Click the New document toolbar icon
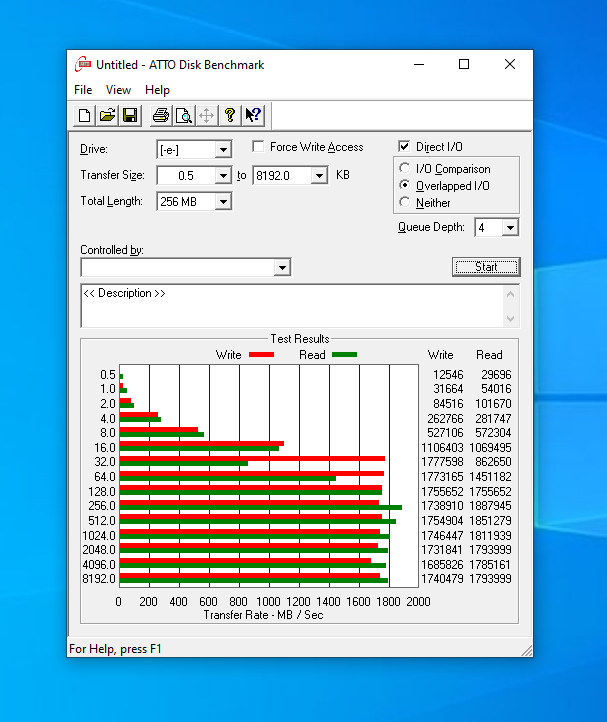The height and width of the screenshot is (722, 607). [85, 116]
